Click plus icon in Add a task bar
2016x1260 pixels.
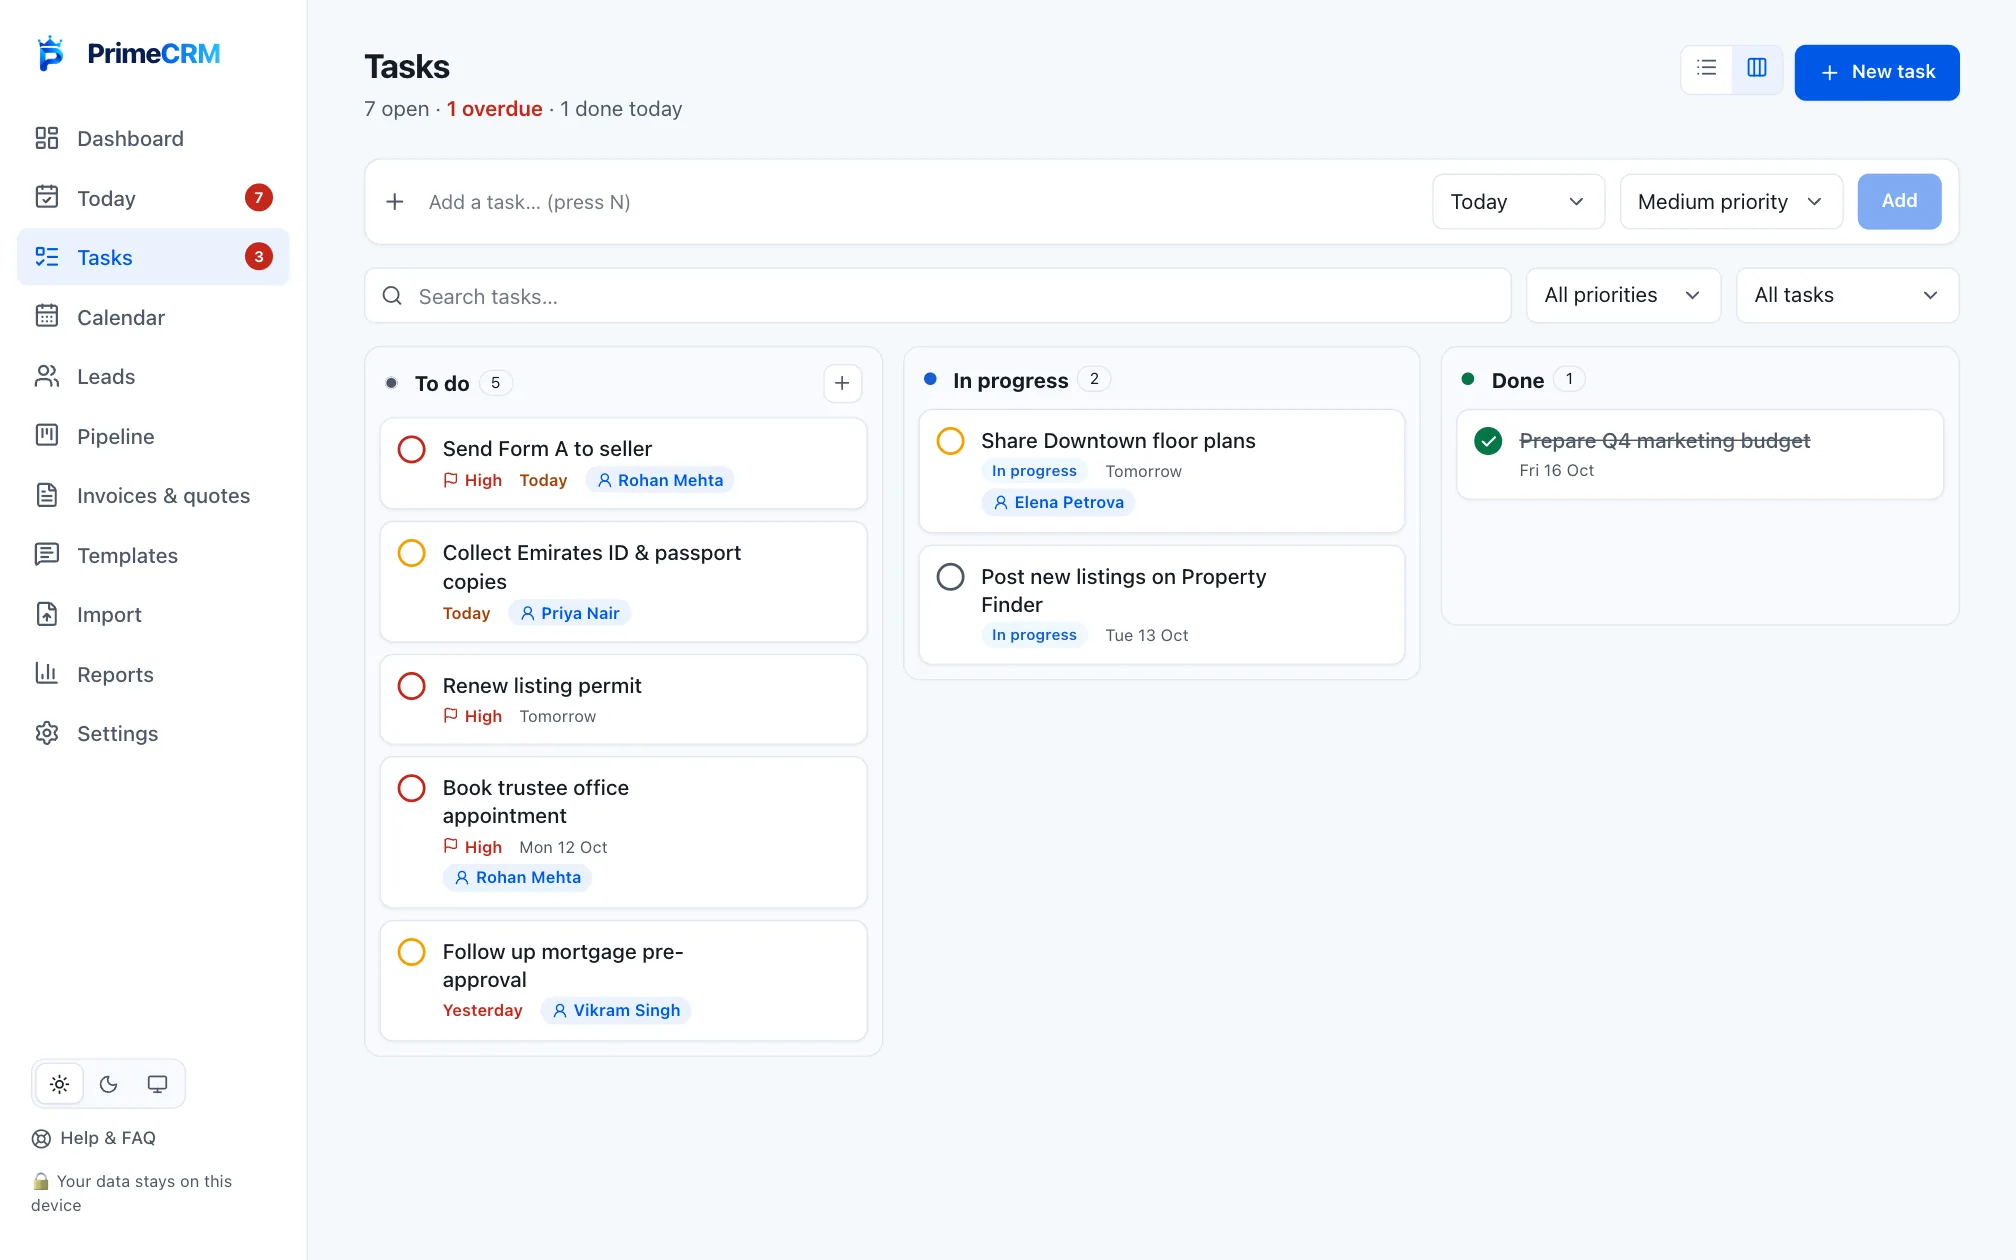[x=395, y=202]
